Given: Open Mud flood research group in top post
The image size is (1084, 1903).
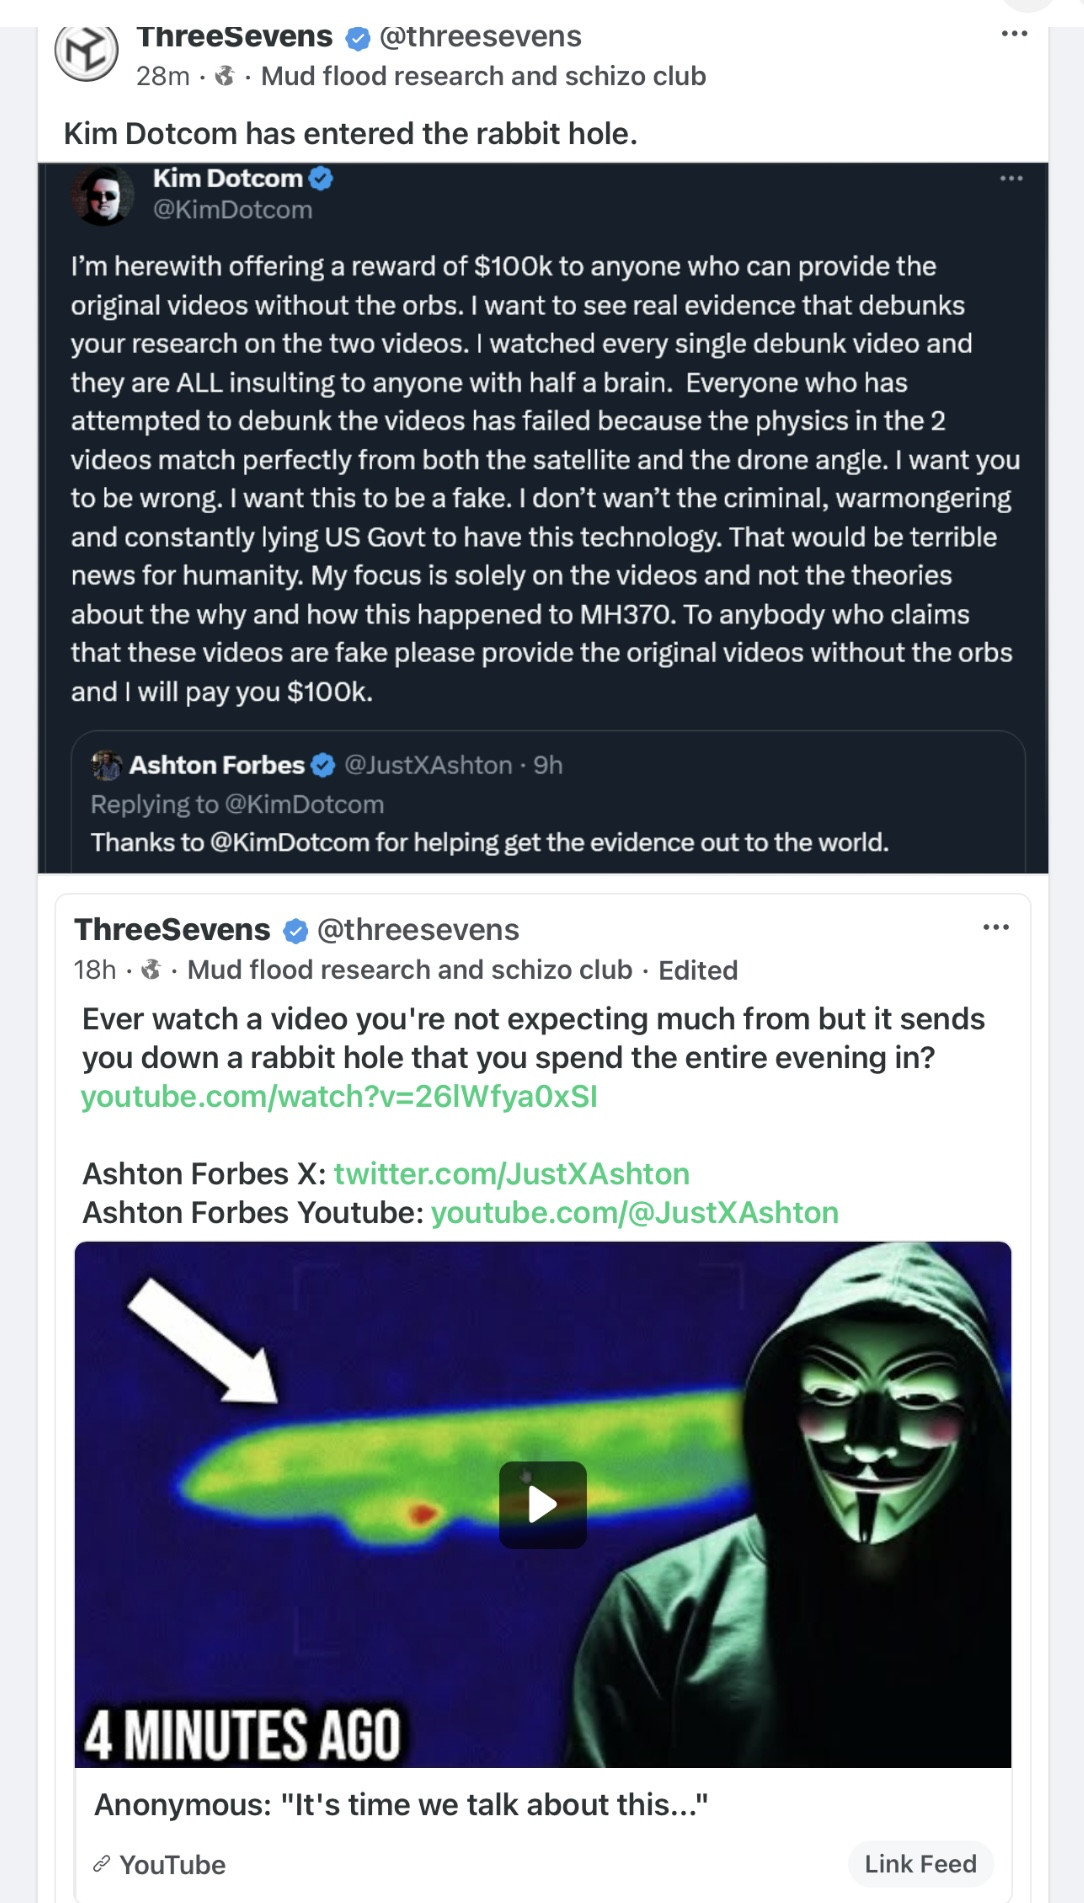Looking at the screenshot, I should (483, 76).
